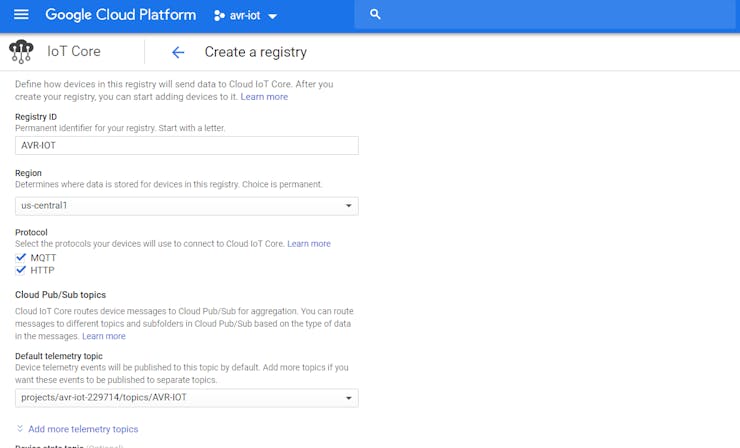Viewport: 740px width, 448px height.
Task: Click the project hexagon icon beside avr-iot
Action: 219,16
